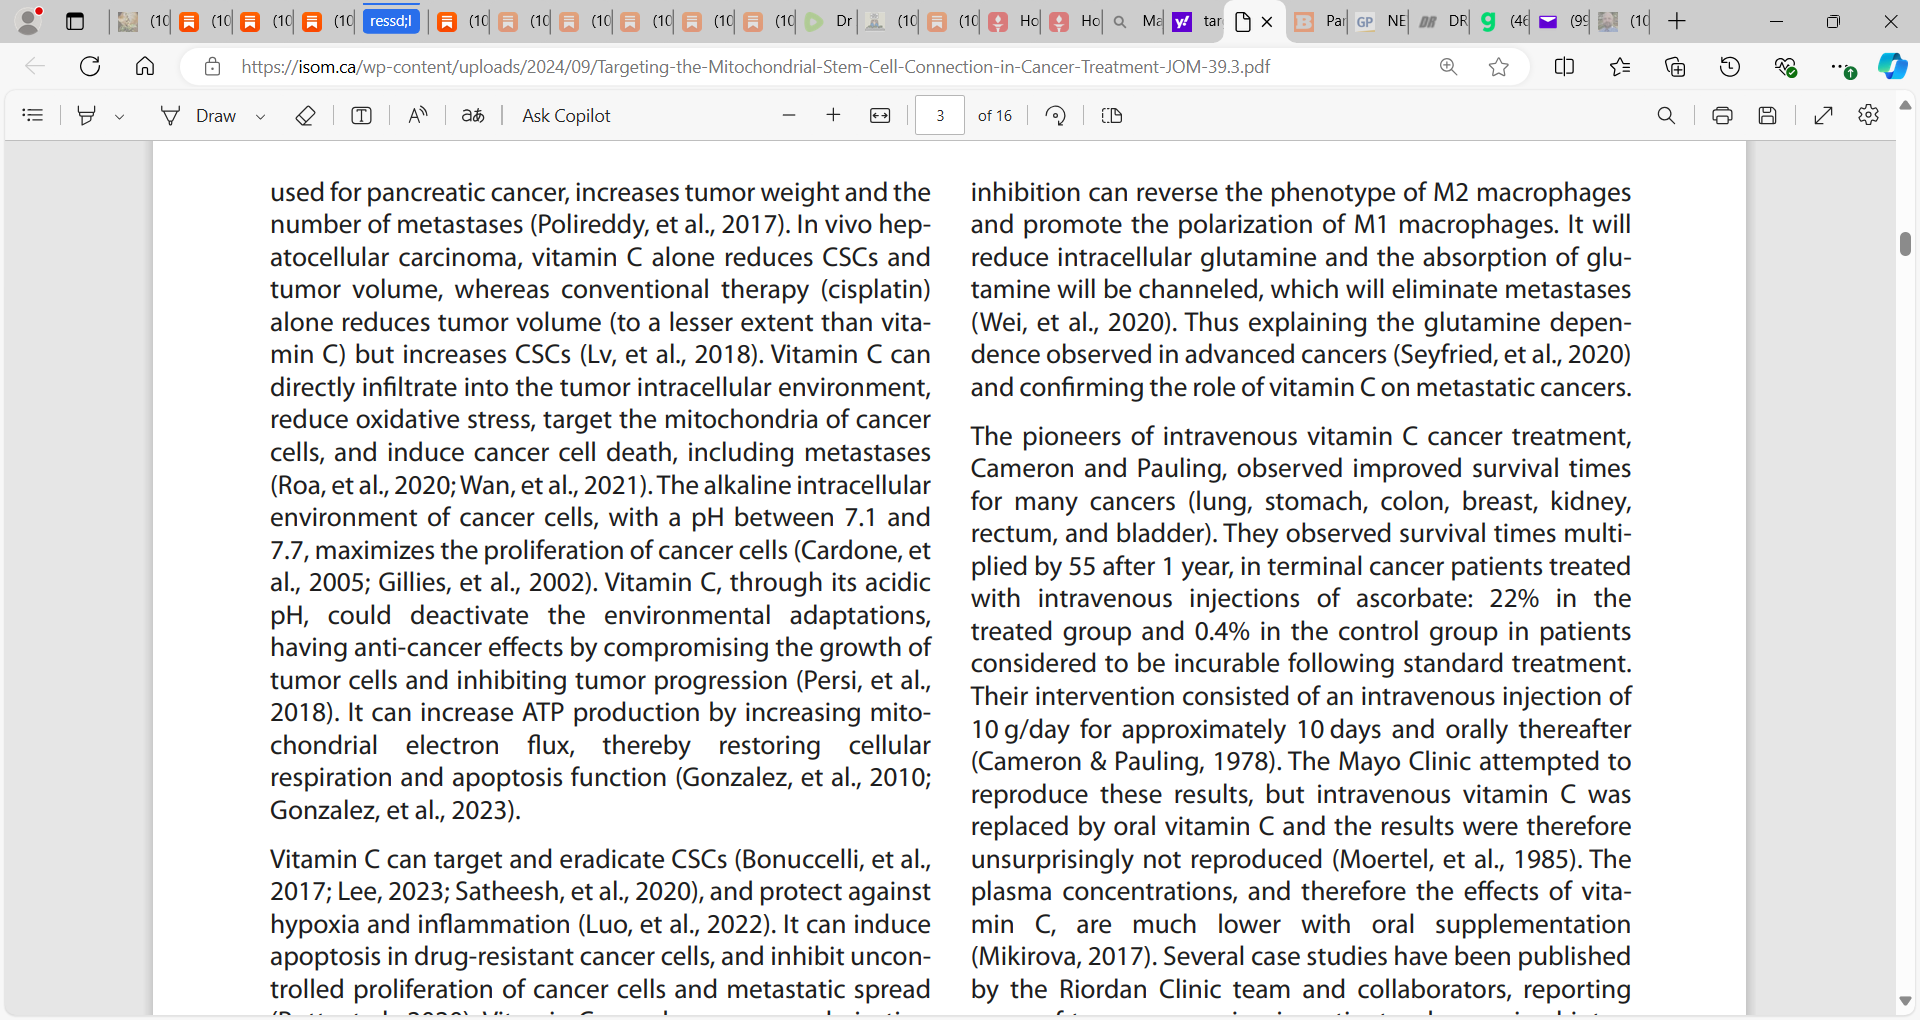Open Collections panel

[1675, 67]
